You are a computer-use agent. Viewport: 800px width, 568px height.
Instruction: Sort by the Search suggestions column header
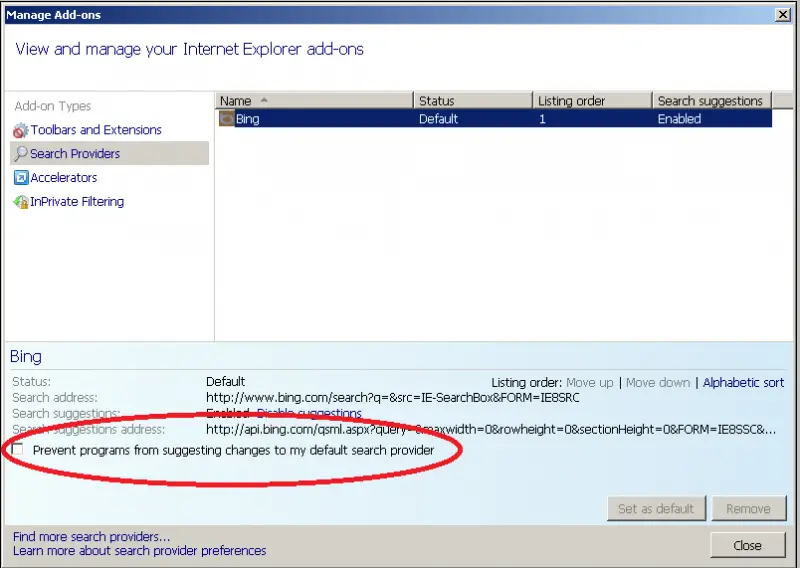click(712, 101)
